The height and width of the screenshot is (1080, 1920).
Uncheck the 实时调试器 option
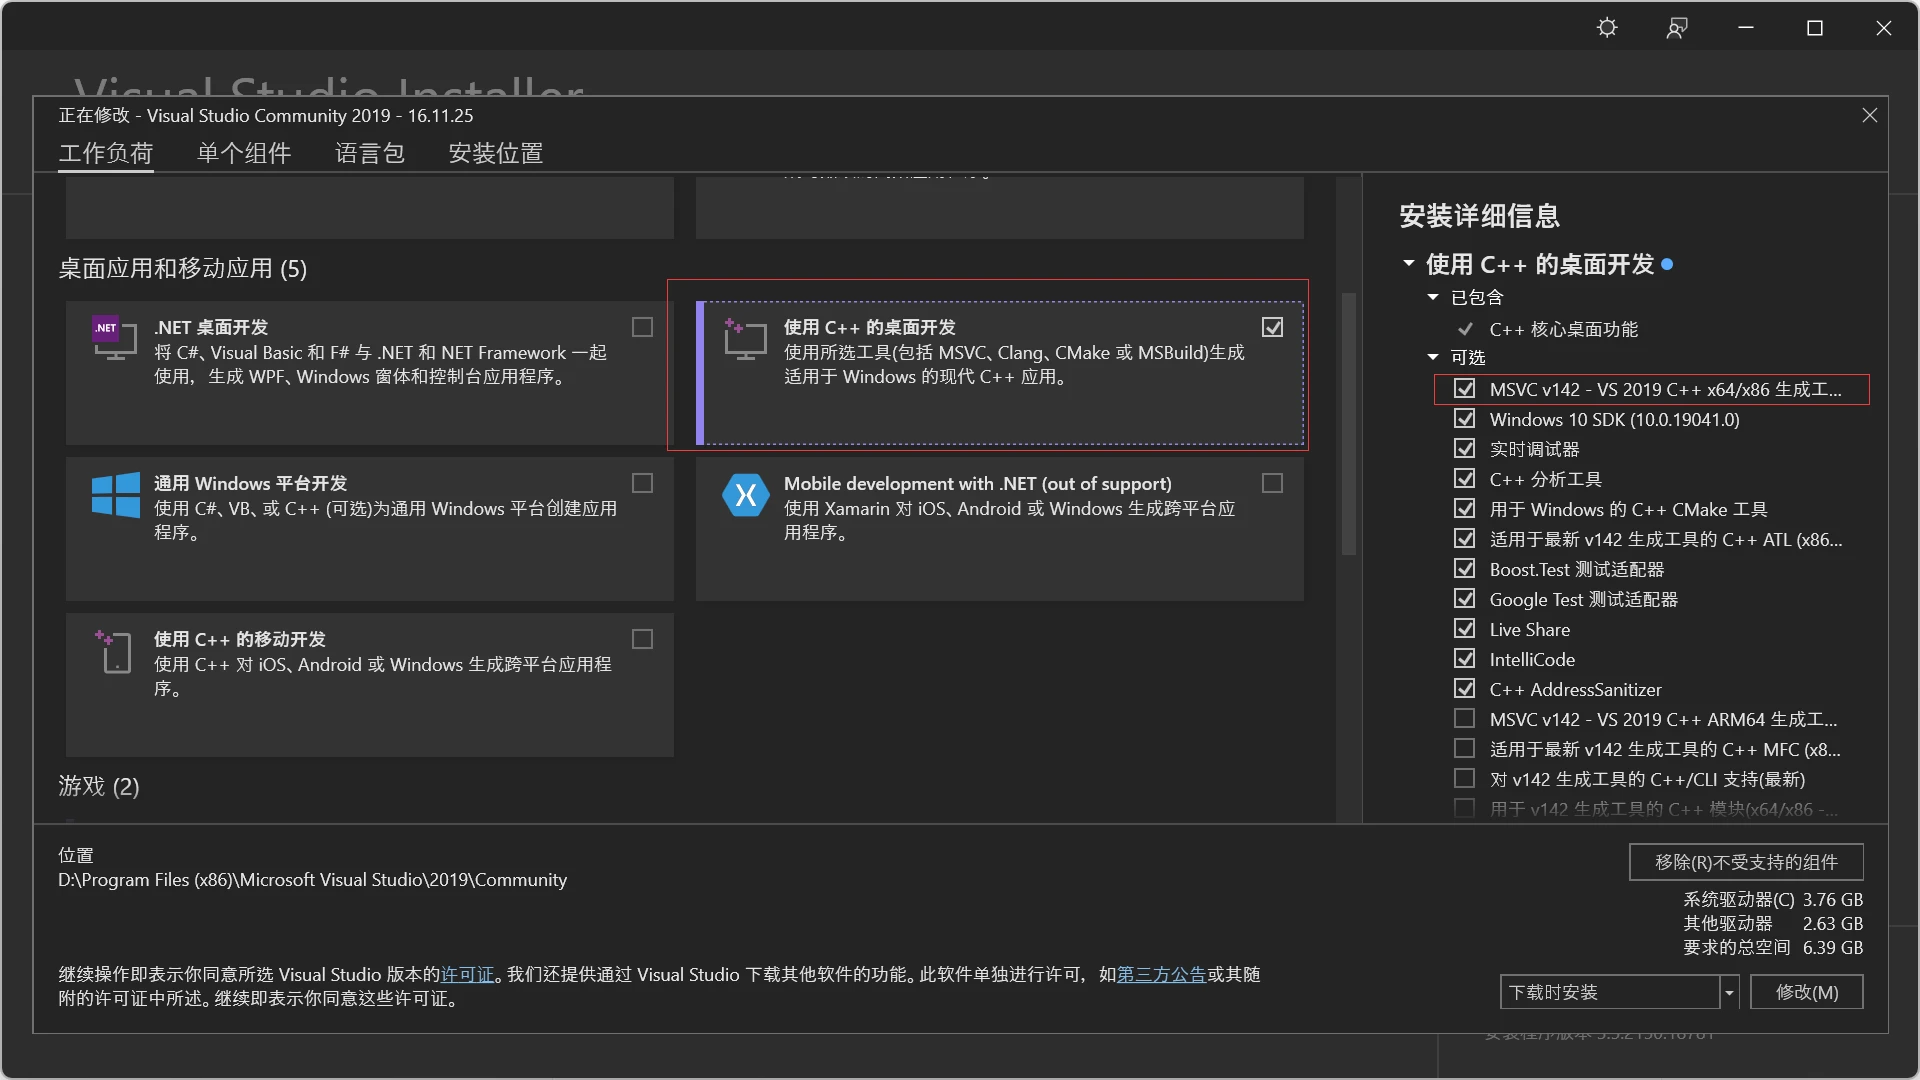(x=1464, y=449)
